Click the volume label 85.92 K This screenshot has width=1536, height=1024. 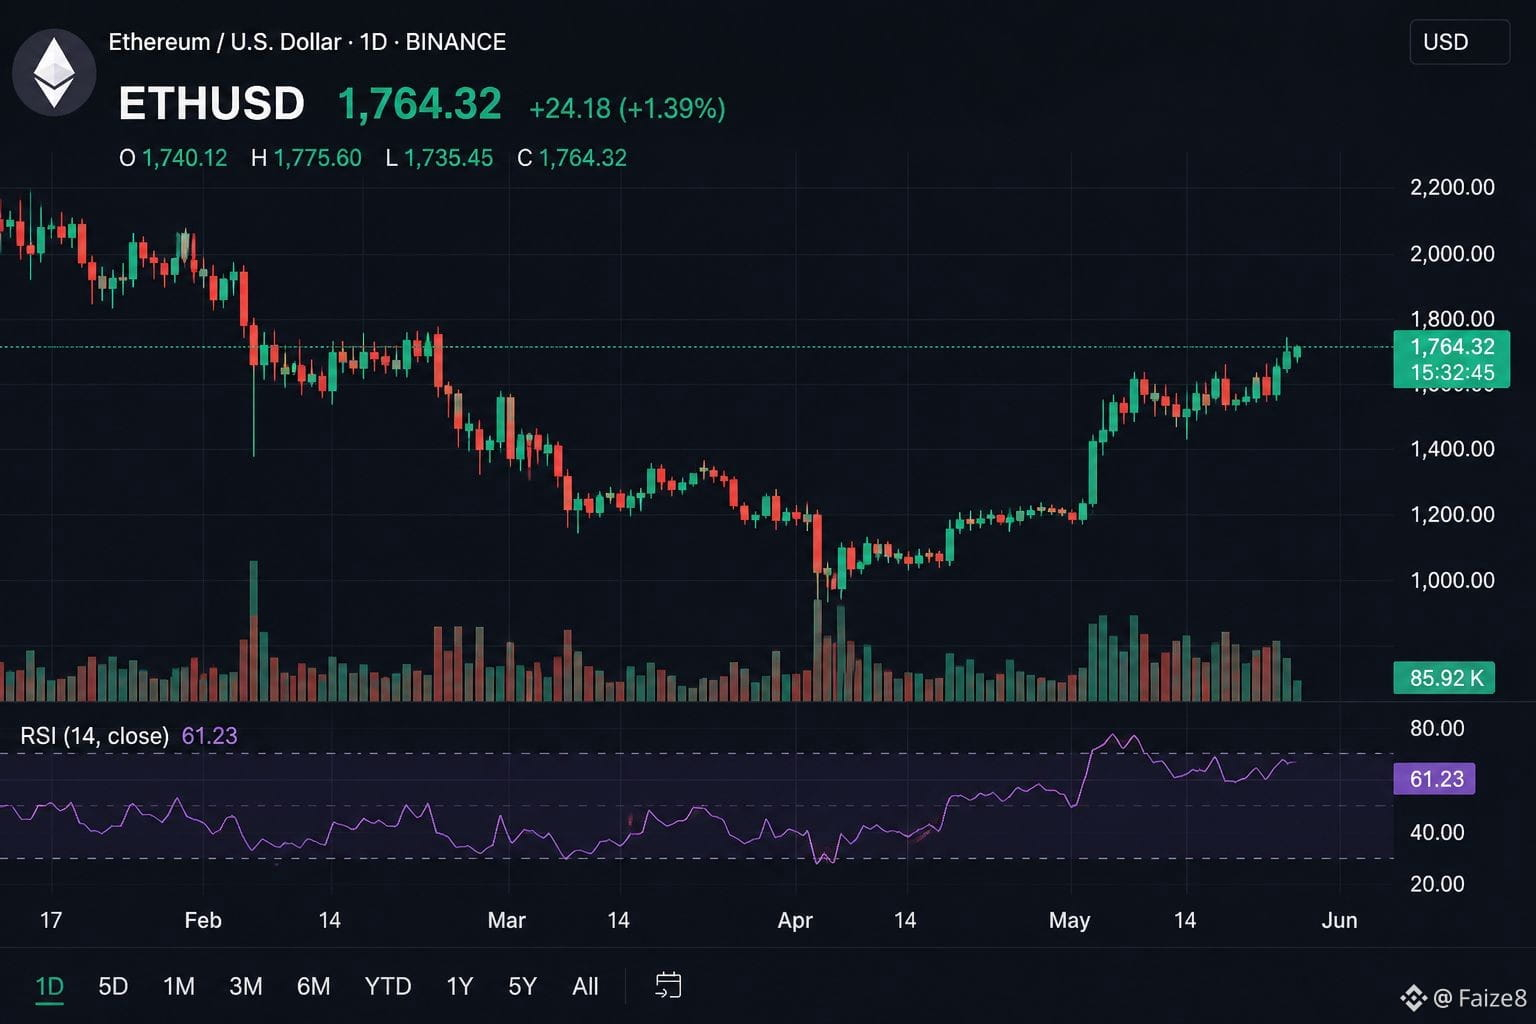[1444, 678]
